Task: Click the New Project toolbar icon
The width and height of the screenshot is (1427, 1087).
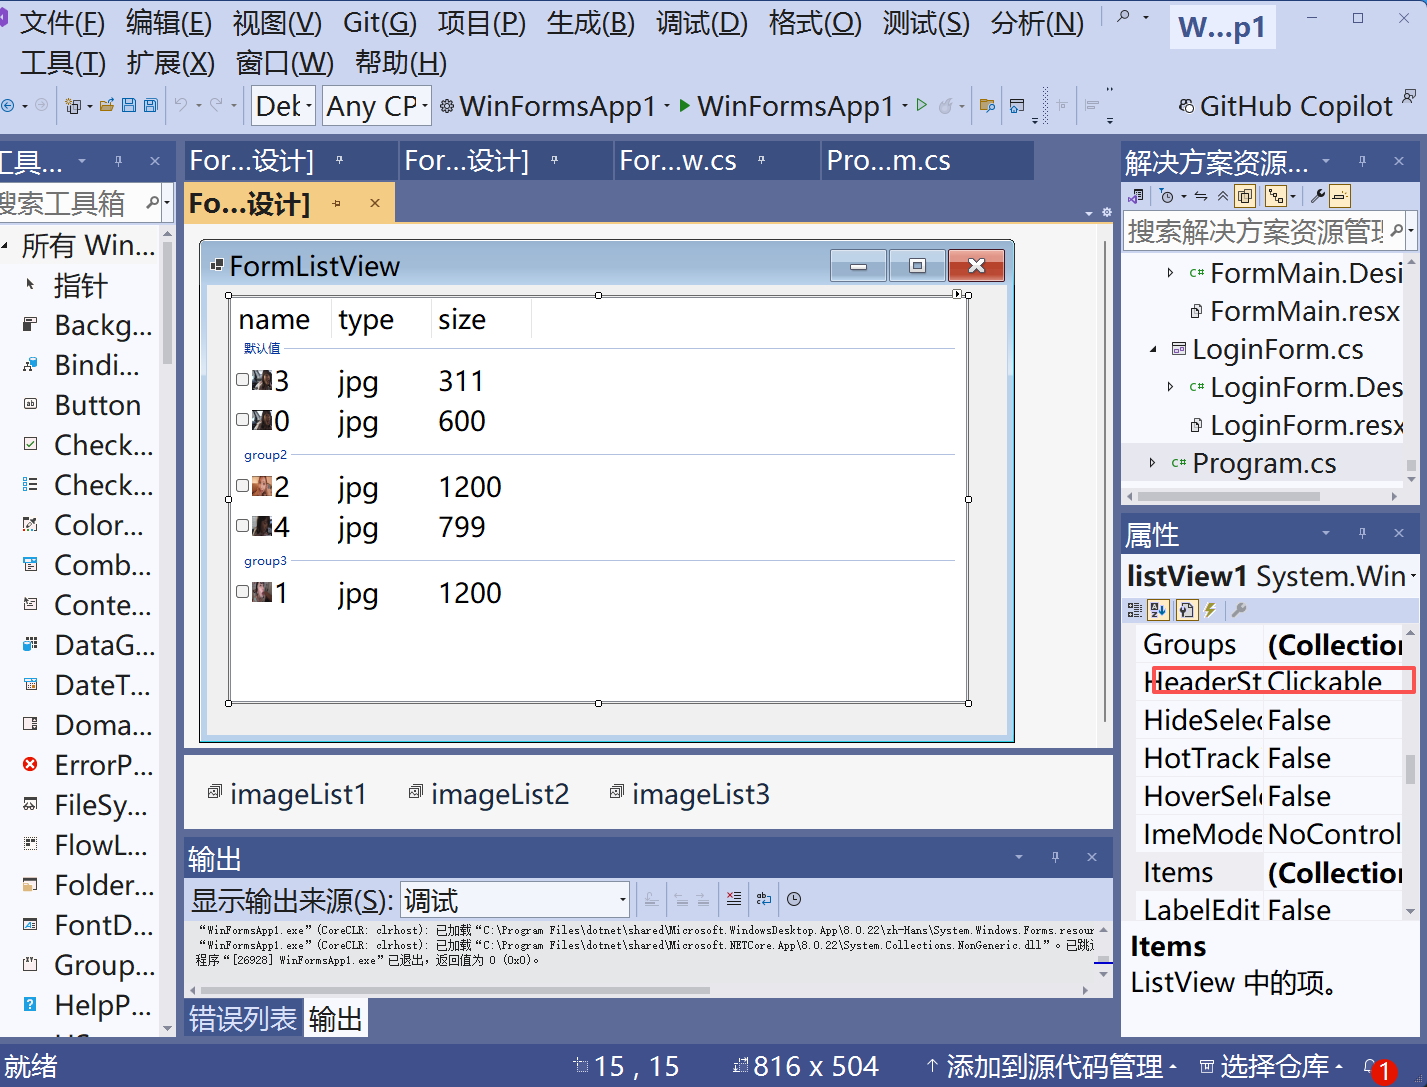Action: pyautogui.click(x=73, y=105)
